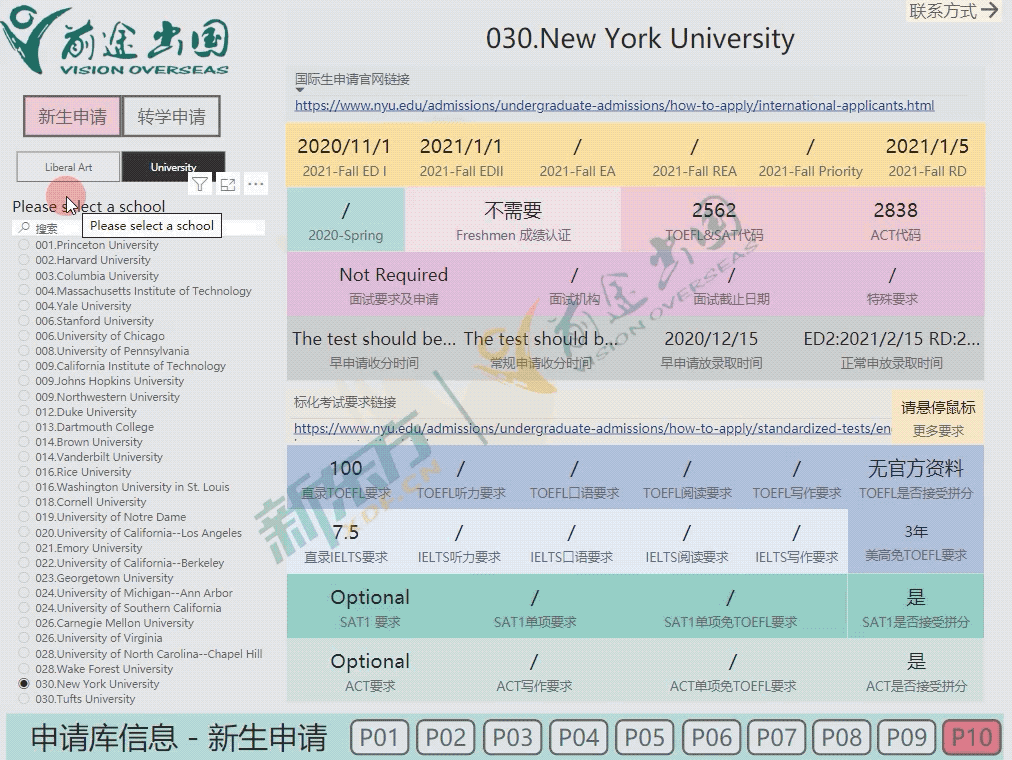Open the standardized tests requirement link
Viewport: 1012px width, 760px height.
click(592, 429)
